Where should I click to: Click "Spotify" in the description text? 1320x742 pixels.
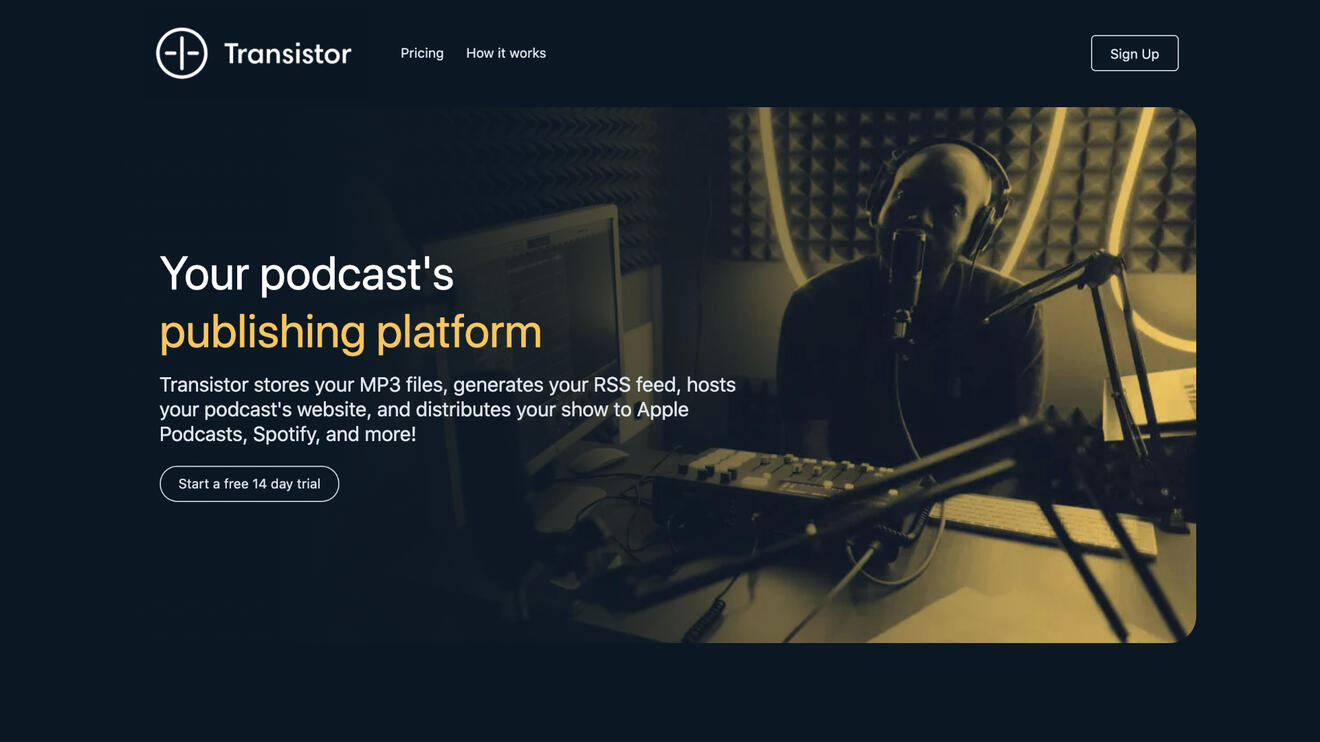pyautogui.click(x=283, y=435)
